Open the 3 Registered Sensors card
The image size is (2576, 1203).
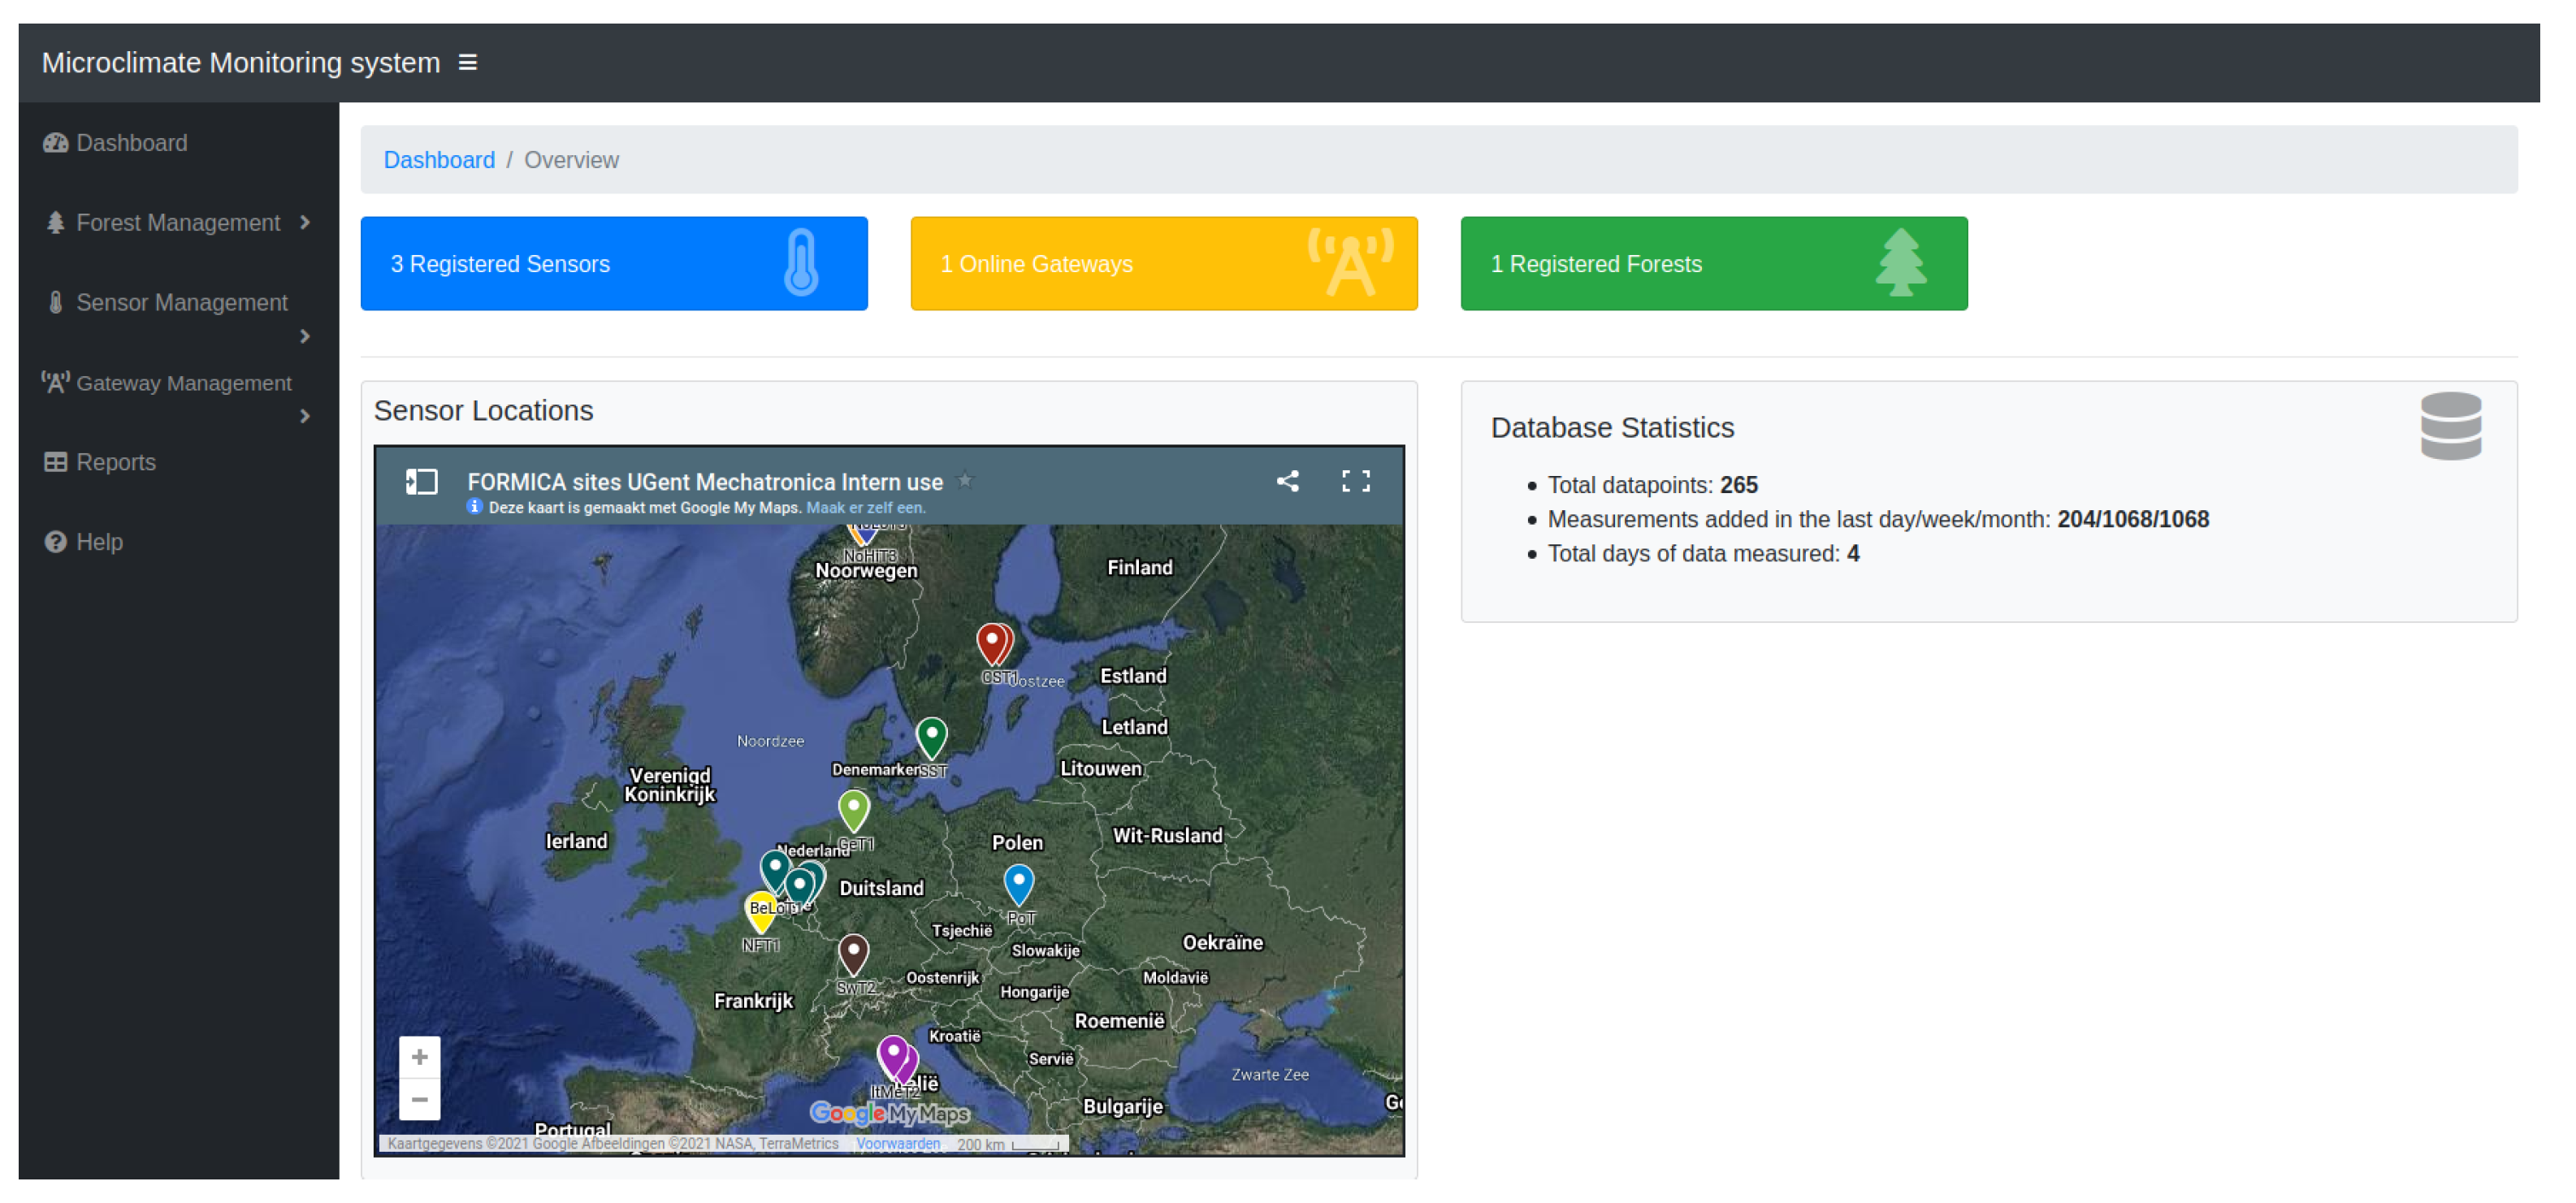pyautogui.click(x=613, y=264)
